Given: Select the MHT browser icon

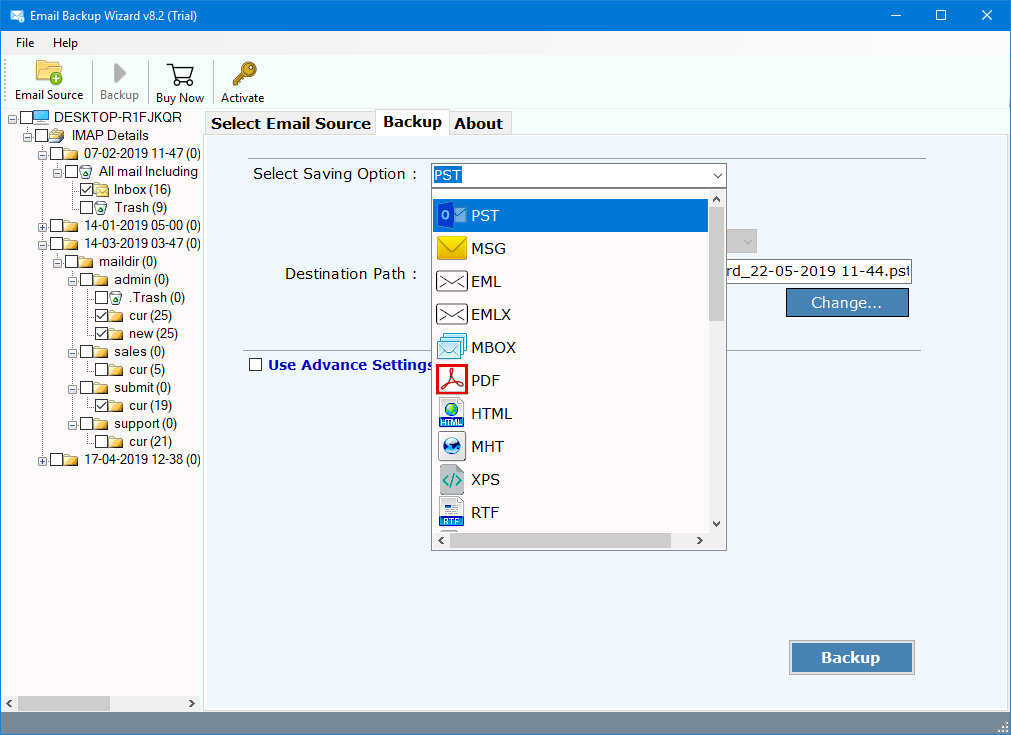Looking at the screenshot, I should click(x=451, y=446).
